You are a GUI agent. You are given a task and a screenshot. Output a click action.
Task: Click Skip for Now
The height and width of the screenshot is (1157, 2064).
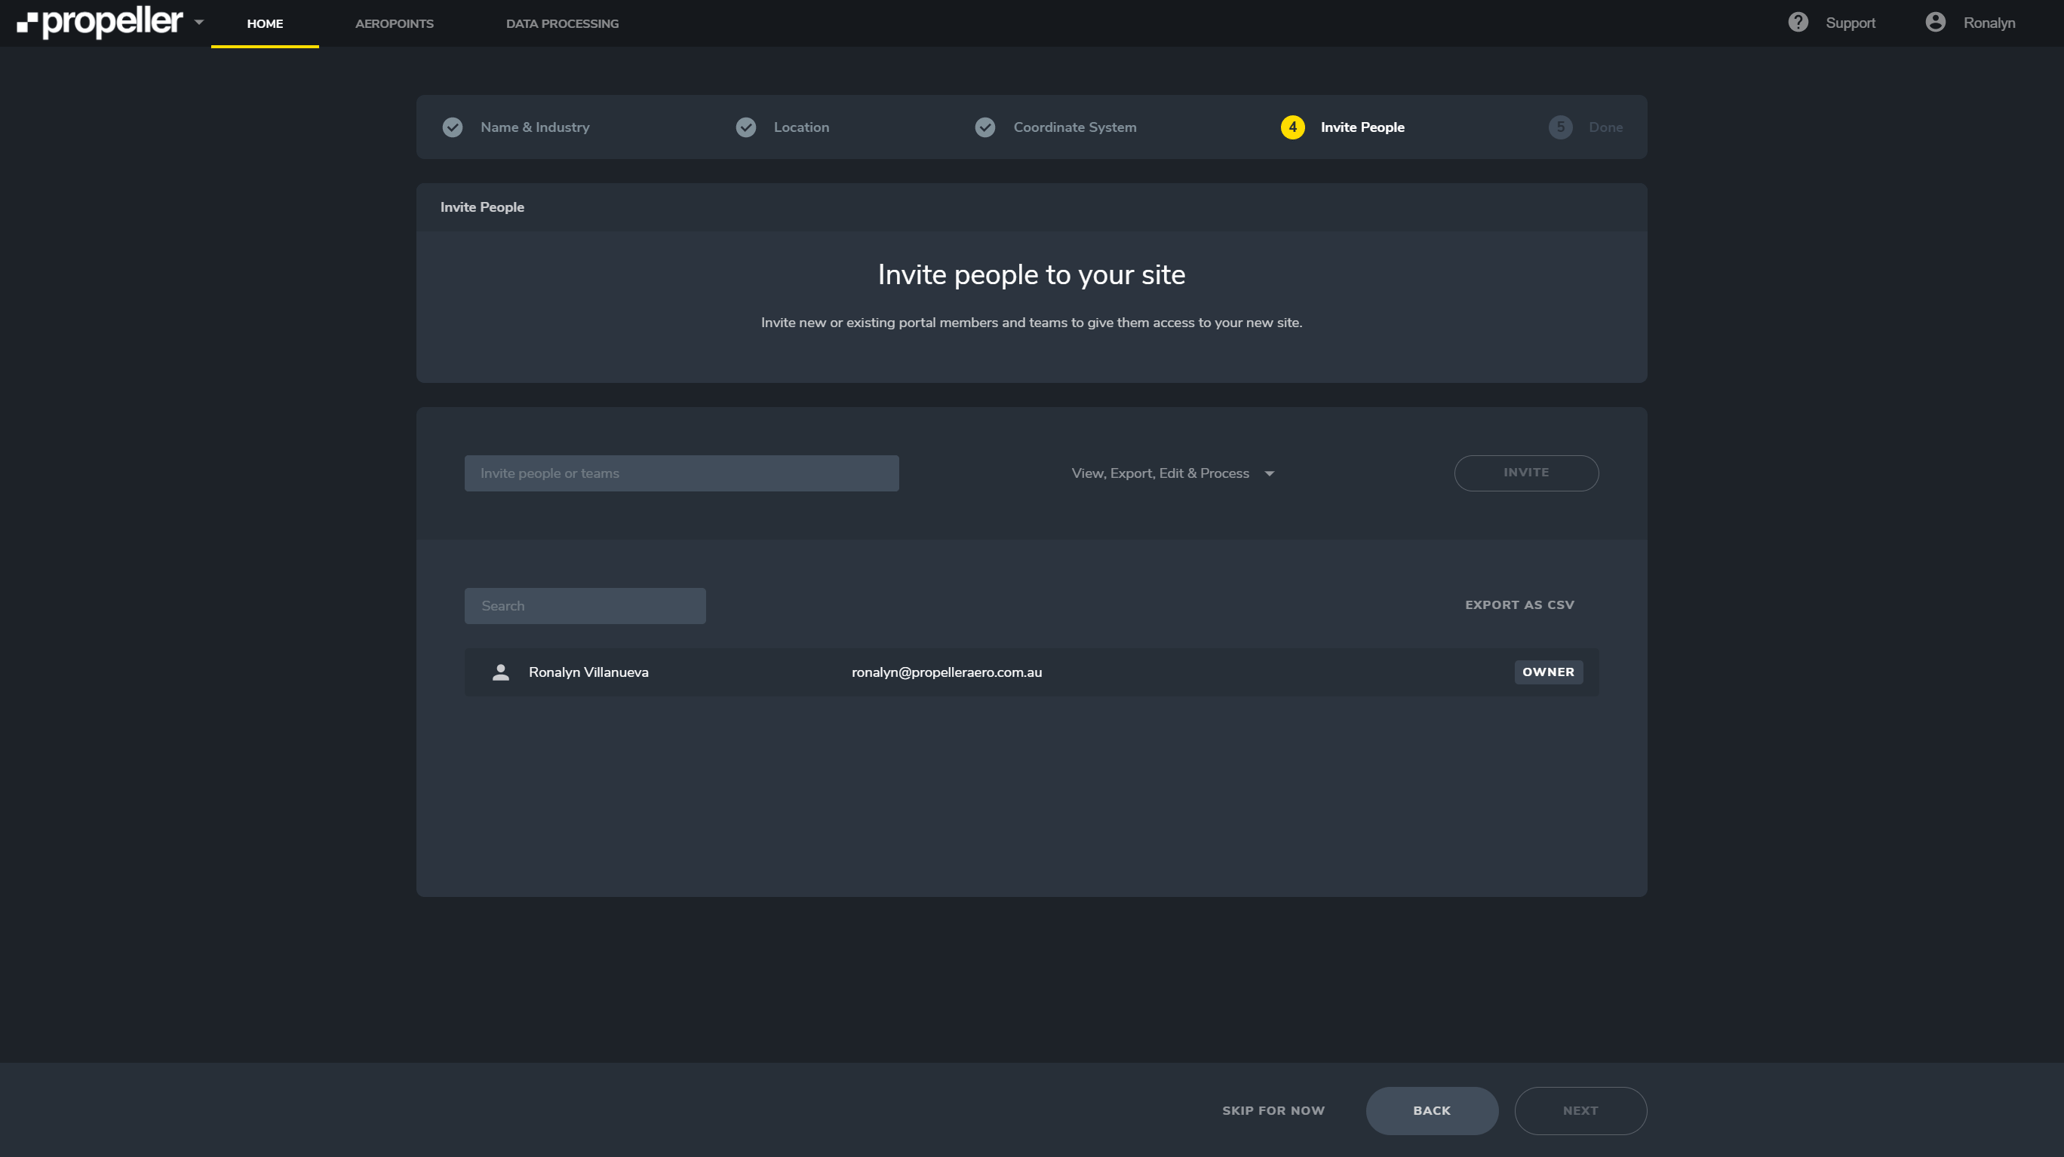(1273, 1111)
